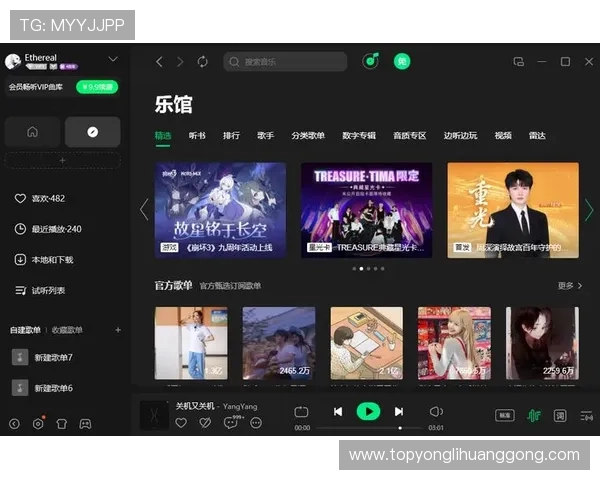600x480 pixels.
Task: Open the 数字专辑 tab
Action: 359,136
